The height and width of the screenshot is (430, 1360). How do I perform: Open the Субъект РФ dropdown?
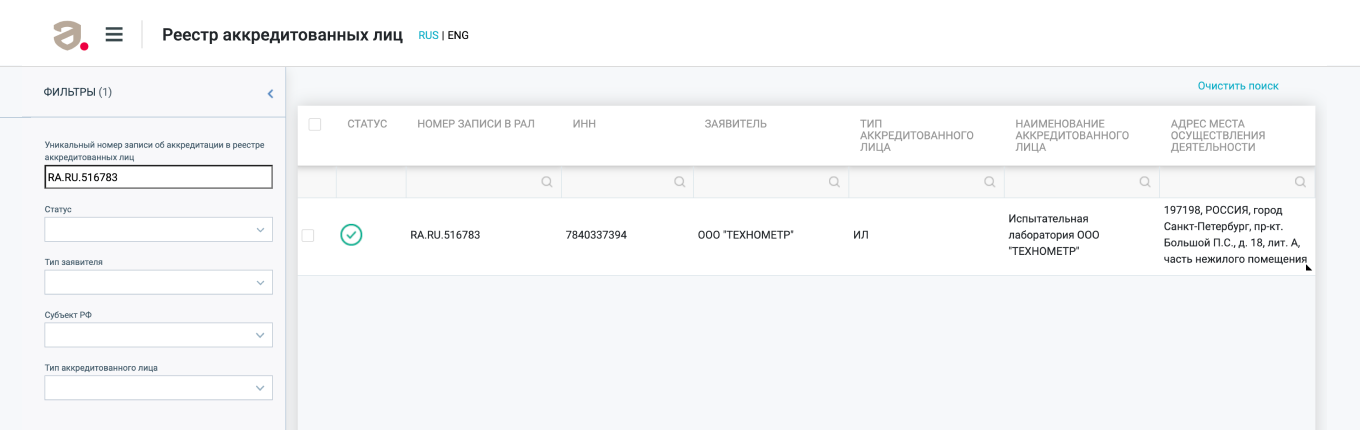tap(158, 335)
